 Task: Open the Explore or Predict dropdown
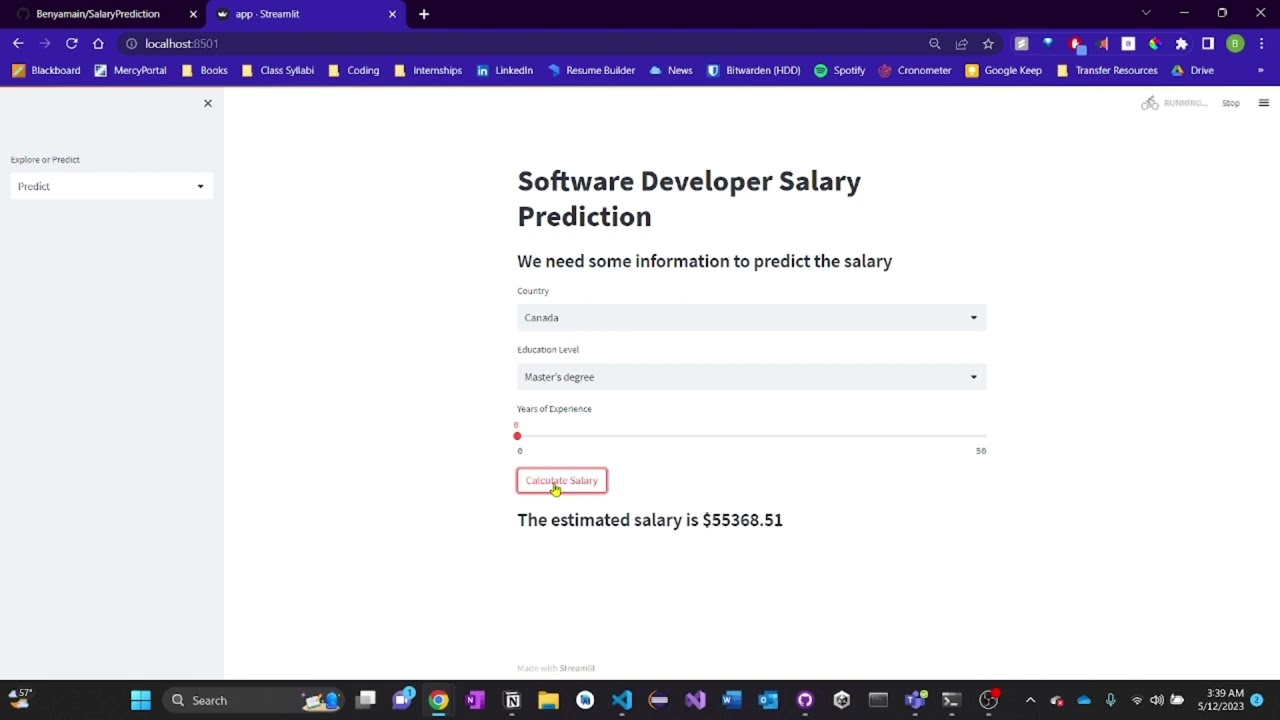112,186
